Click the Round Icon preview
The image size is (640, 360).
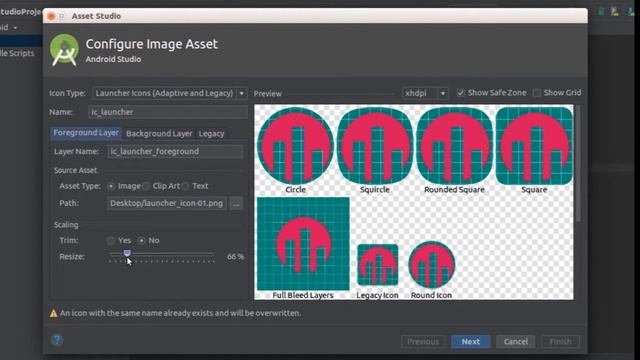point(431,265)
